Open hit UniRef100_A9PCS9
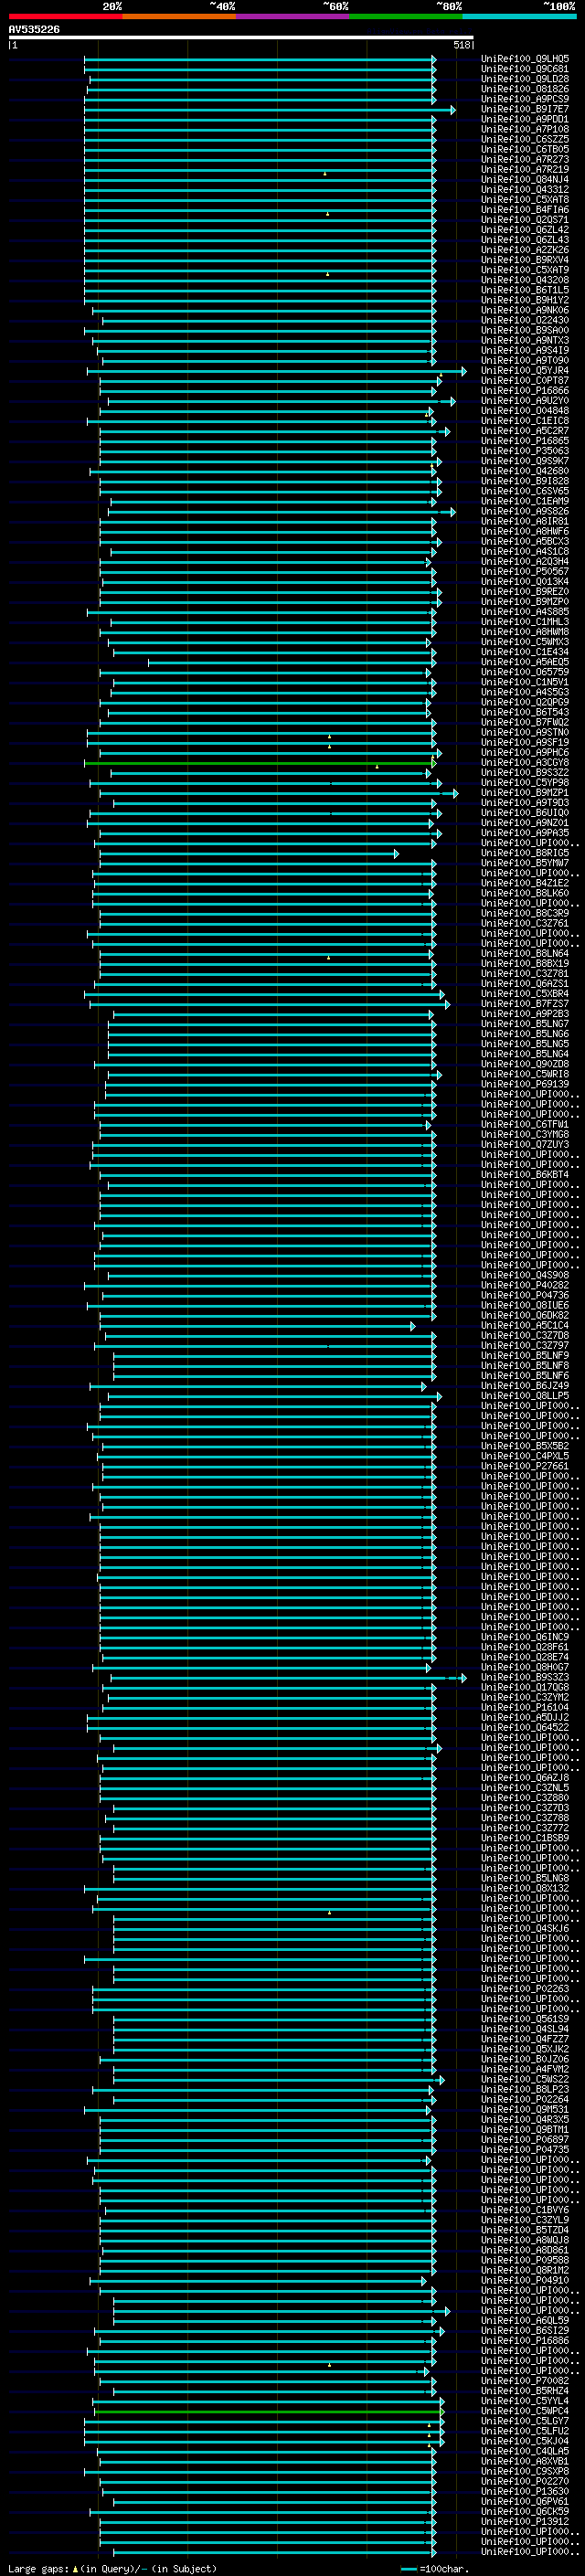The image size is (585, 2576). tap(525, 99)
